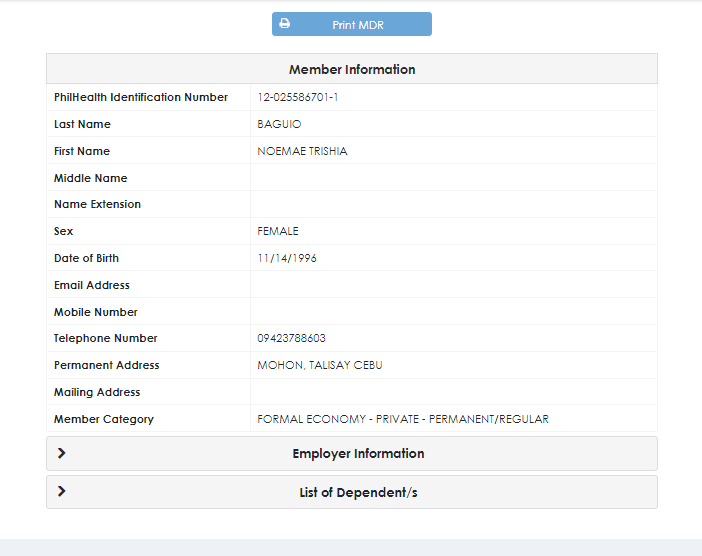
Task: Click the Member Information panel header
Action: click(x=352, y=70)
